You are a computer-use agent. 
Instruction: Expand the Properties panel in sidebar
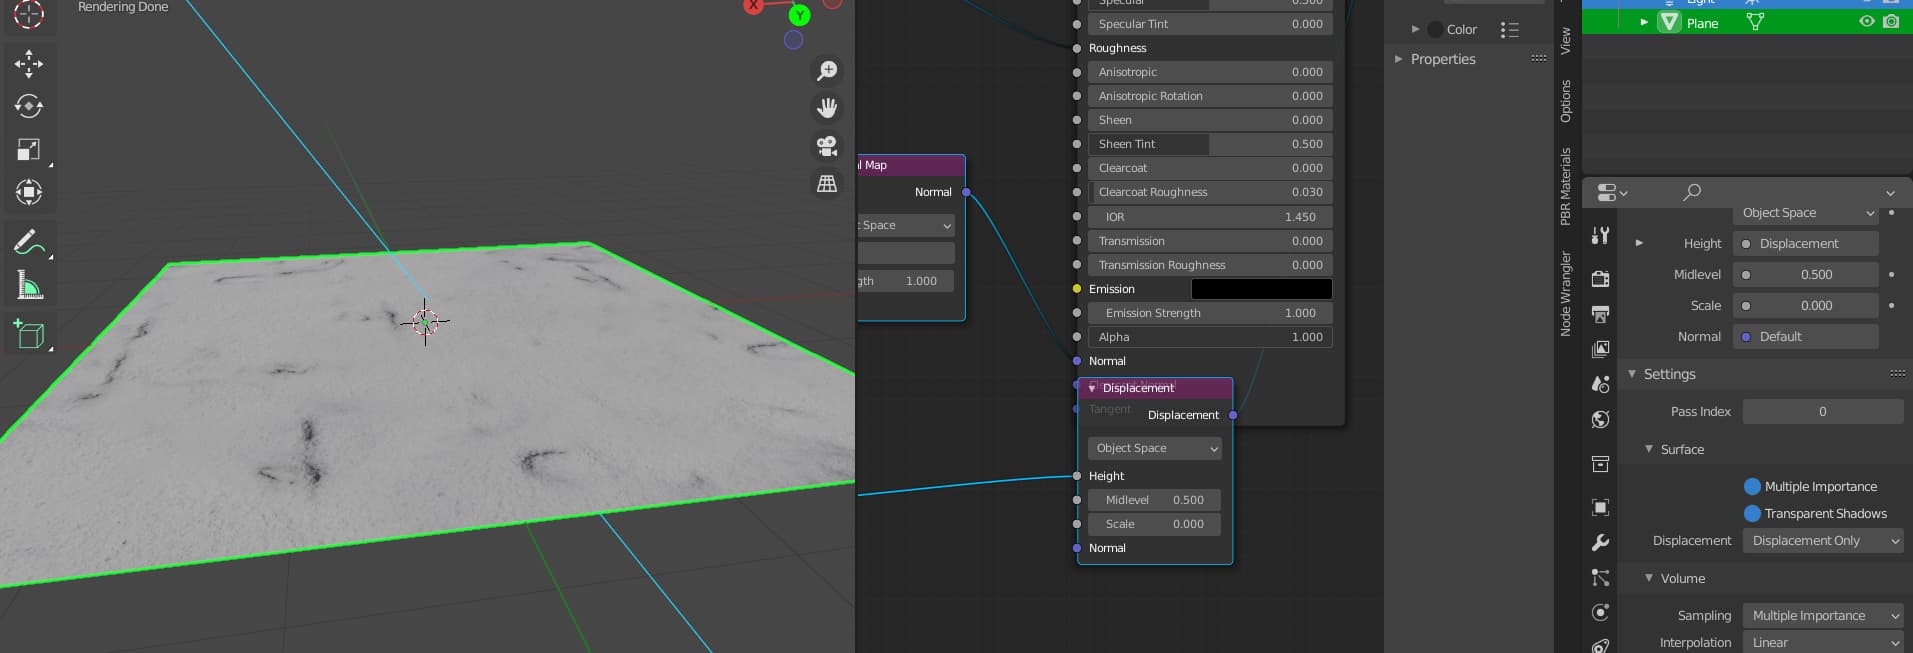tap(1399, 59)
